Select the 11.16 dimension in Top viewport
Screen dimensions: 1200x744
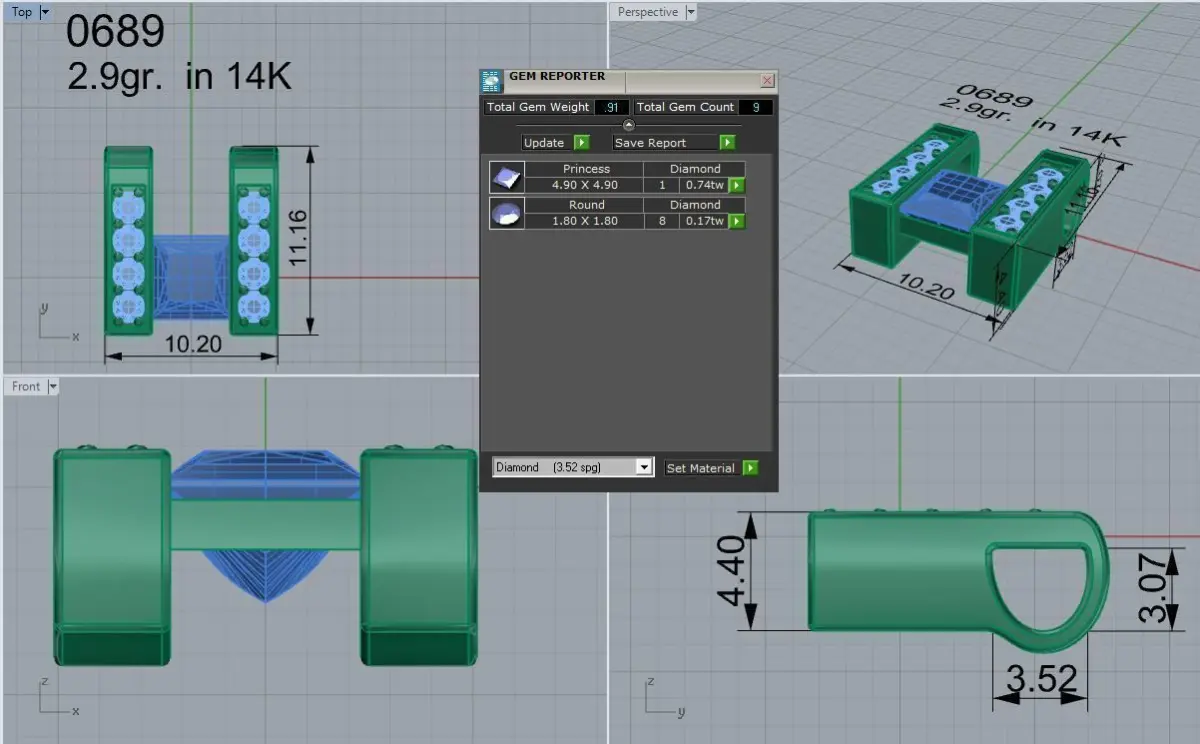296,237
